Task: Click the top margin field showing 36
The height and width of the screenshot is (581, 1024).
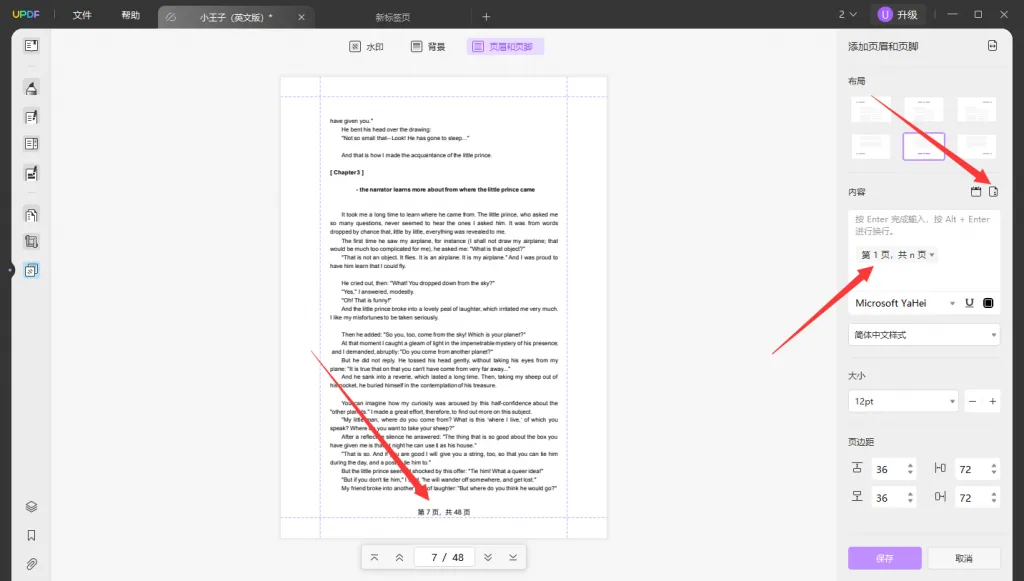Action: point(887,469)
